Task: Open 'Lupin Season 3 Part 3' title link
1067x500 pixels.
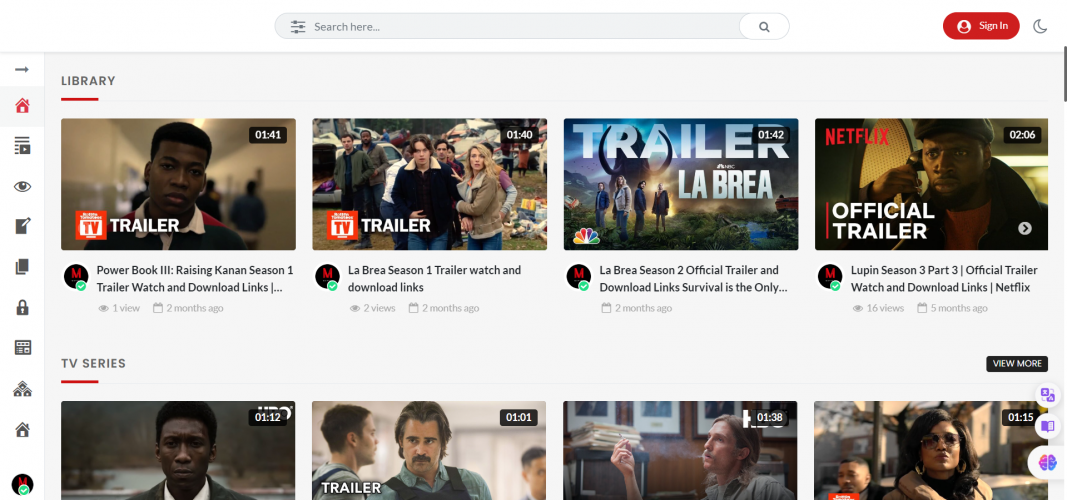Action: (x=944, y=278)
